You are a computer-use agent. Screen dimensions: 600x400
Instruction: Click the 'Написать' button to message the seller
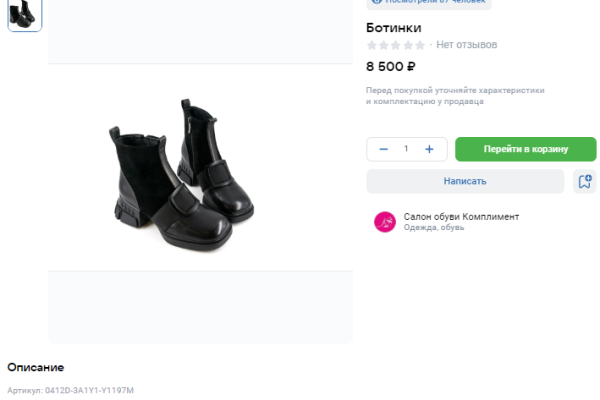pyautogui.click(x=465, y=181)
